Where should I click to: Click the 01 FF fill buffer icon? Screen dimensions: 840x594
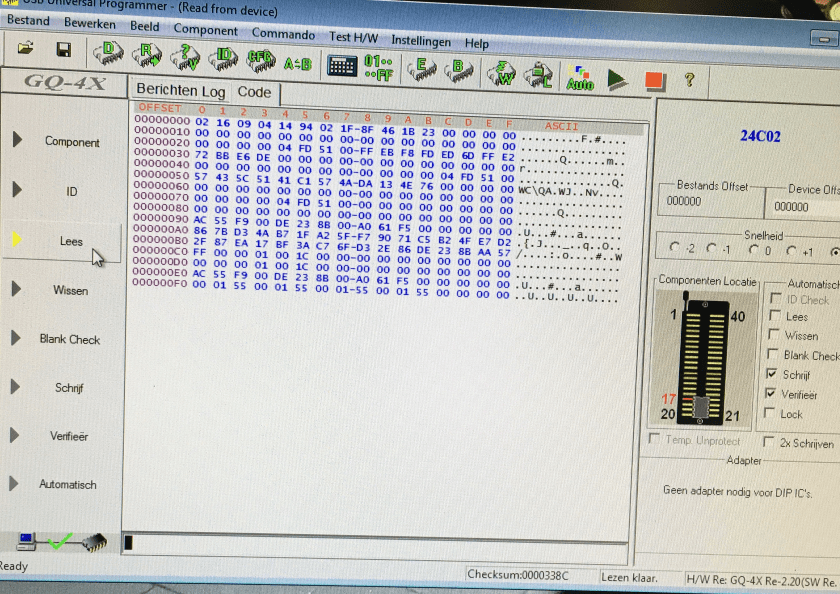(379, 68)
